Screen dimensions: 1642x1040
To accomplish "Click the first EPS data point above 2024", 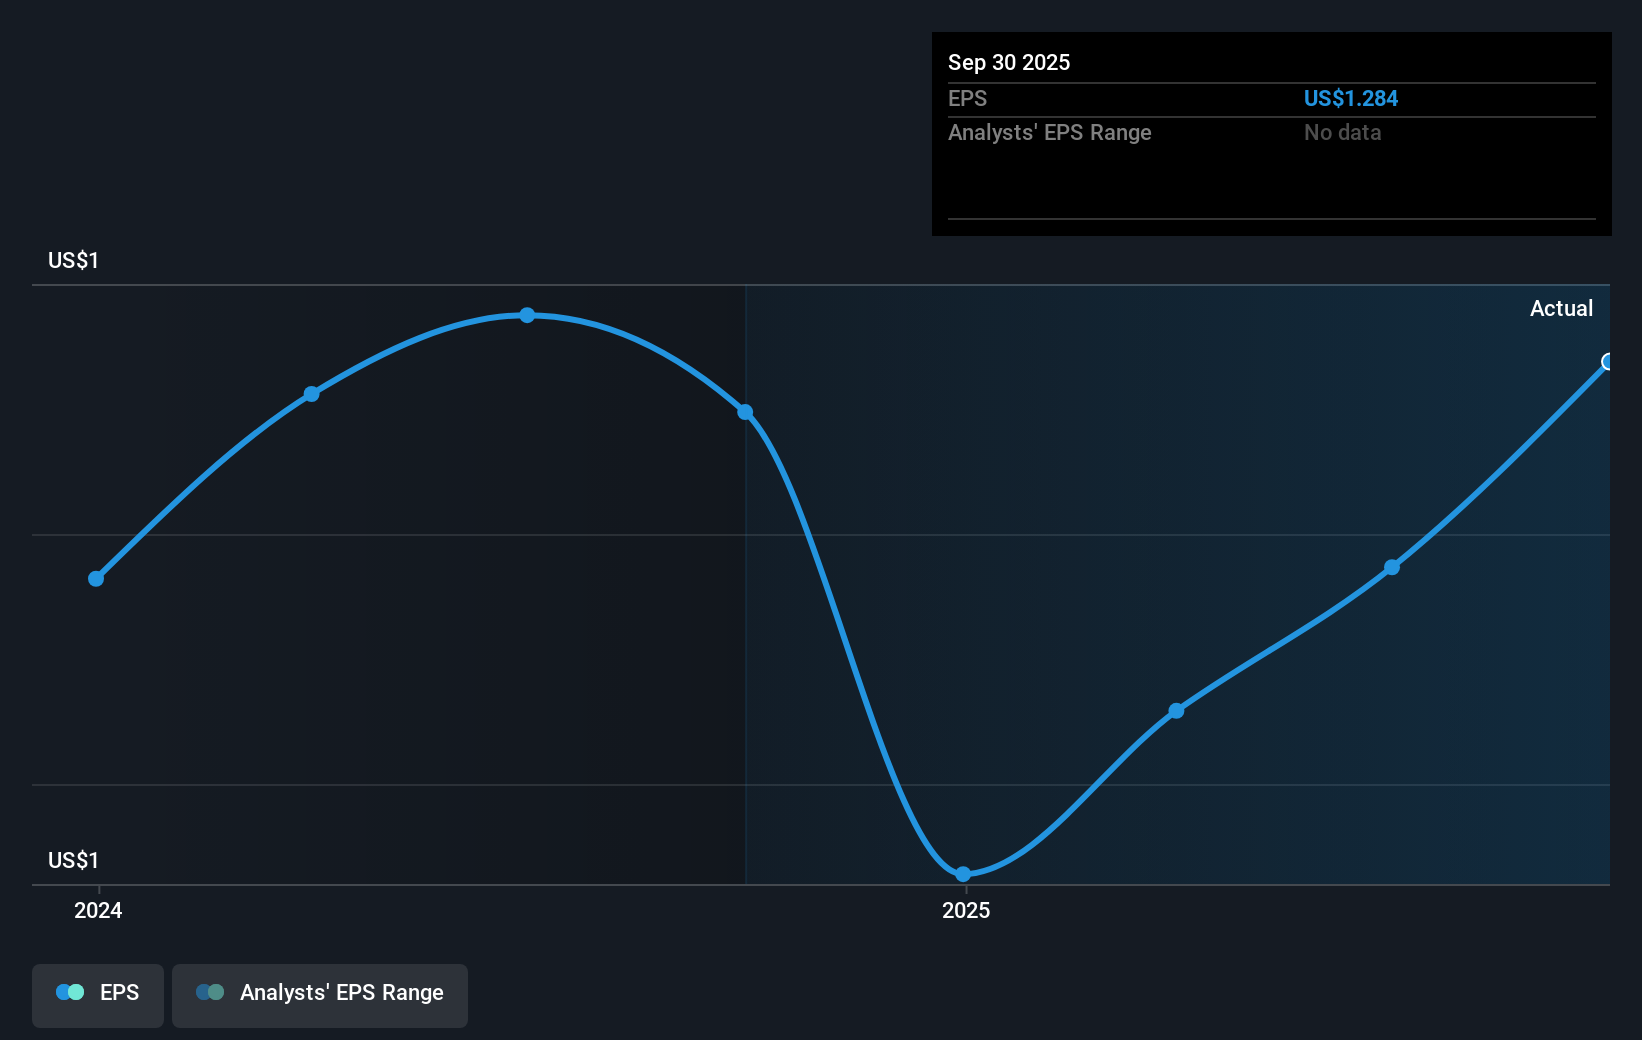I will [x=96, y=578].
